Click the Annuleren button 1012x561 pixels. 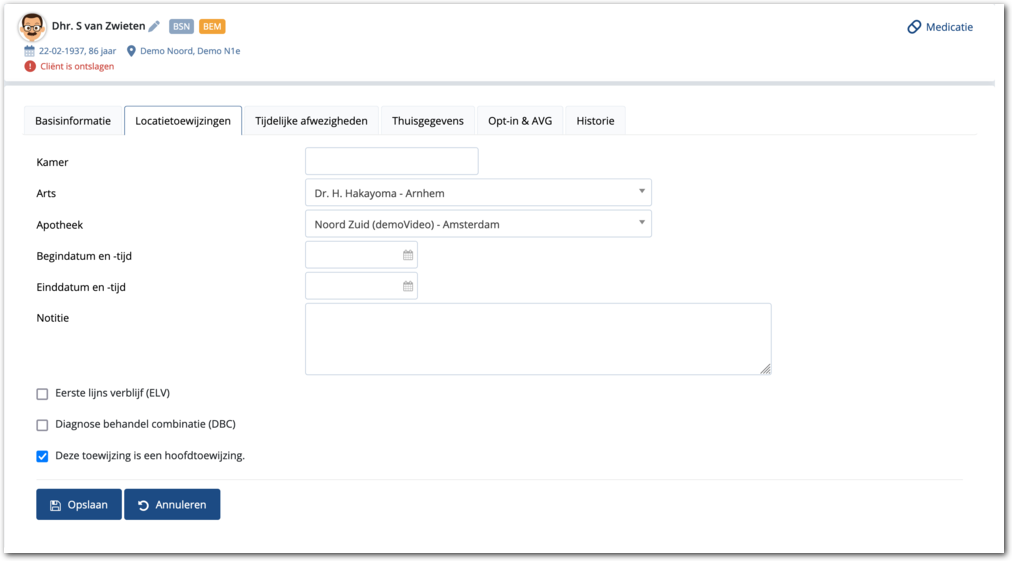coord(172,505)
